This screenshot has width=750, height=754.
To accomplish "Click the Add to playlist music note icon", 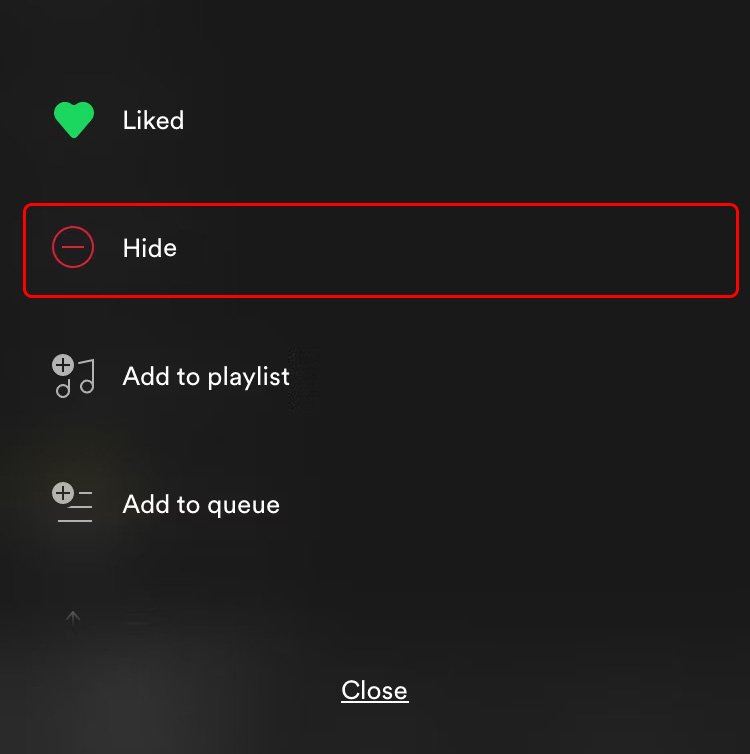I will point(74,377).
